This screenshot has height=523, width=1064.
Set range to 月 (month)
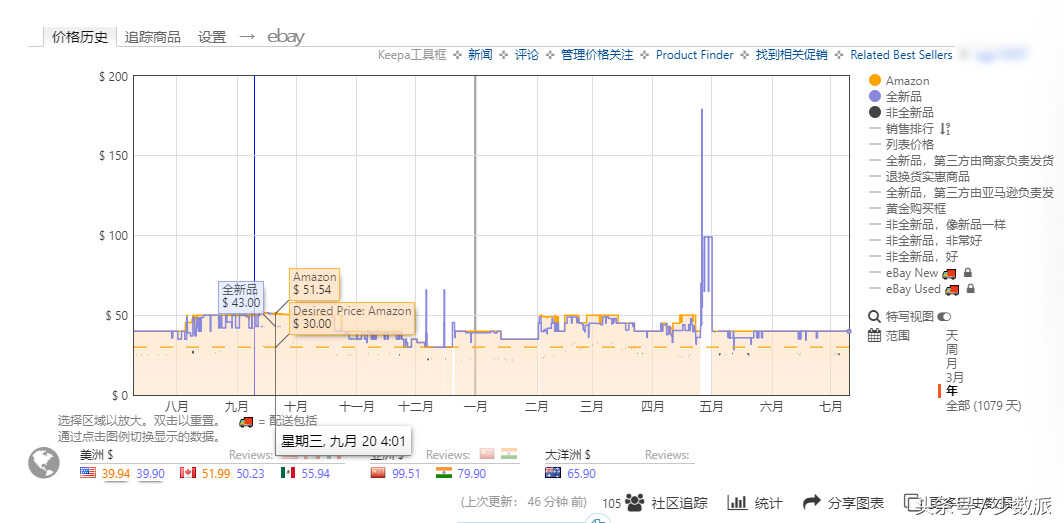point(952,363)
